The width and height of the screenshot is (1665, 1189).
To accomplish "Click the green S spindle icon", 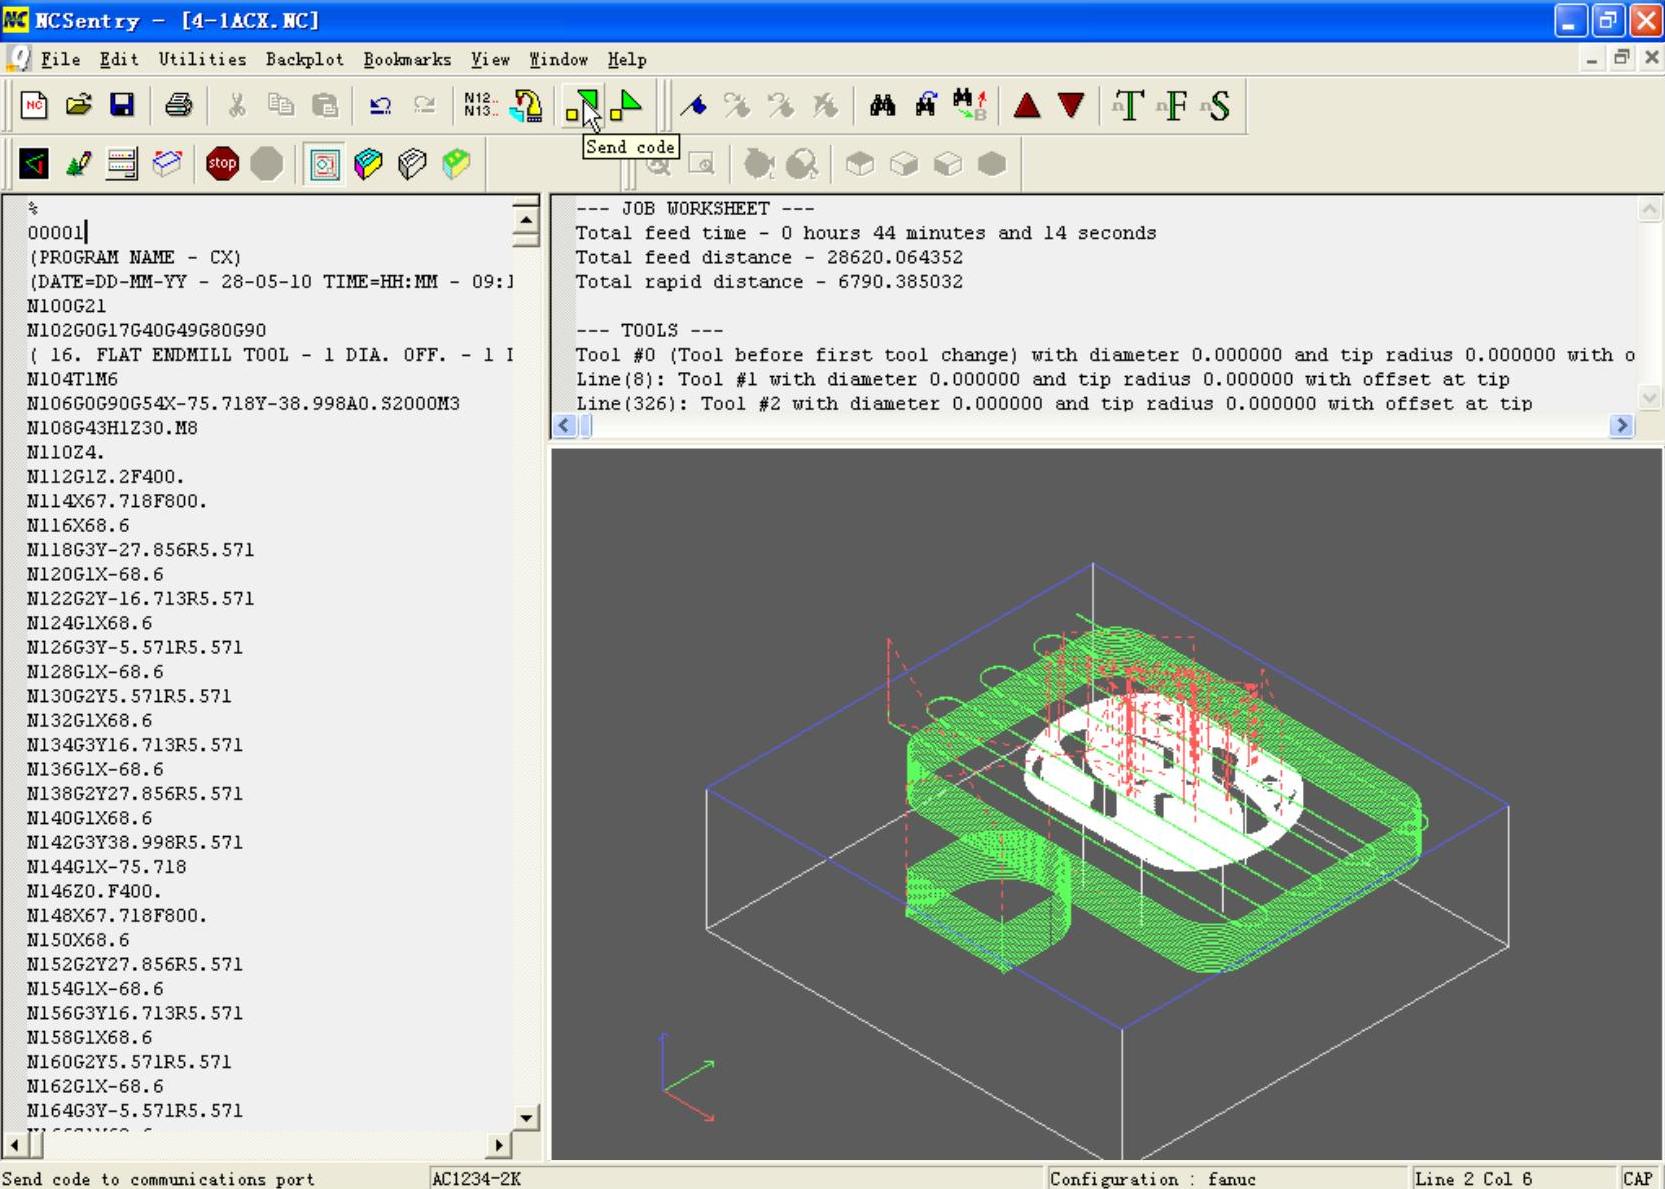I will 1218,105.
